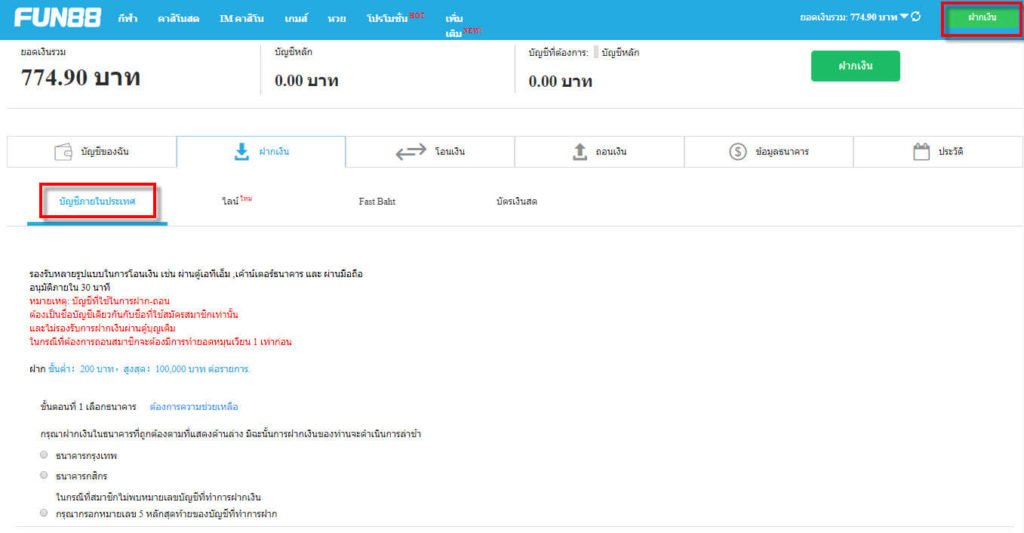Open the cash card deposit tab
This screenshot has width=1024, height=533.
pos(516,202)
